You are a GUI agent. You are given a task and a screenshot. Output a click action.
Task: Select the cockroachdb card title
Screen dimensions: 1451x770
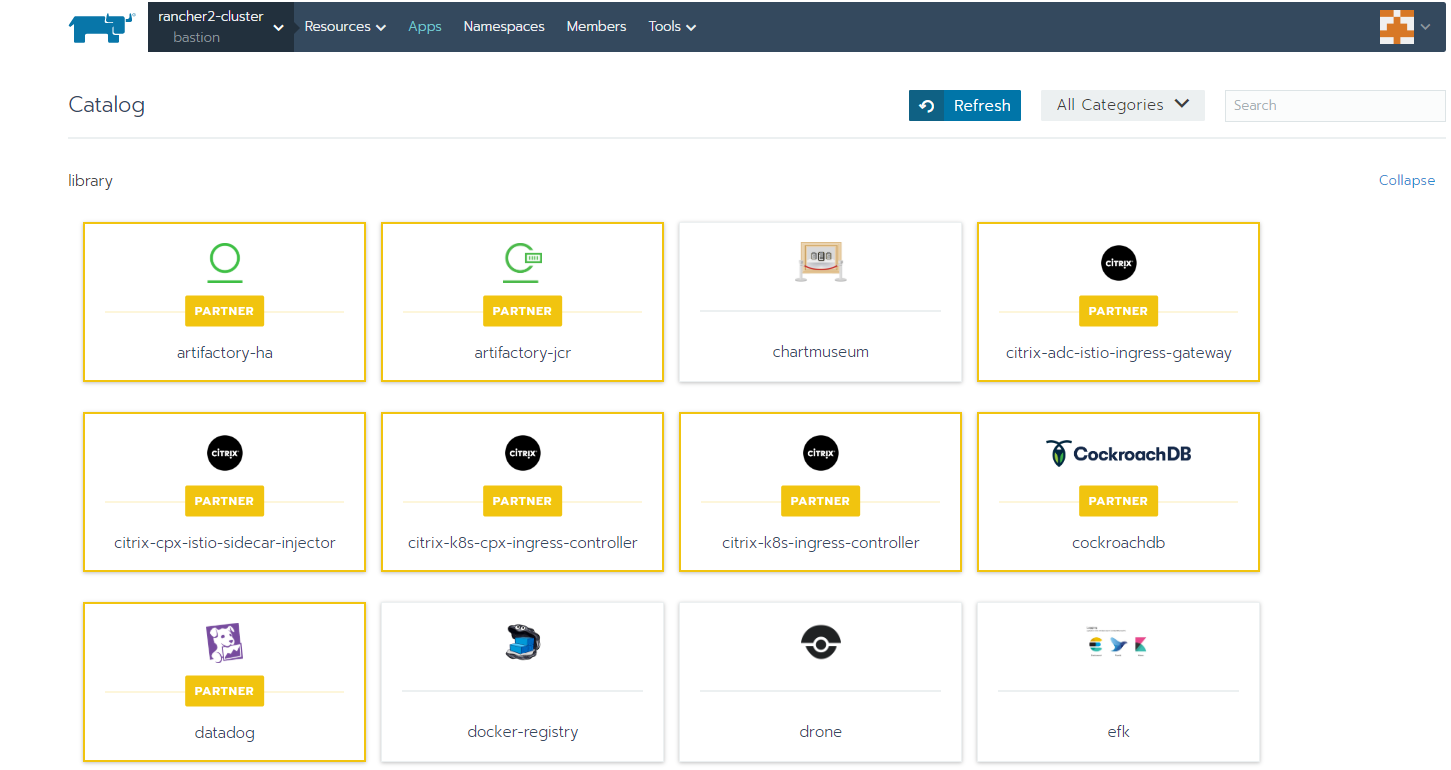(1119, 543)
